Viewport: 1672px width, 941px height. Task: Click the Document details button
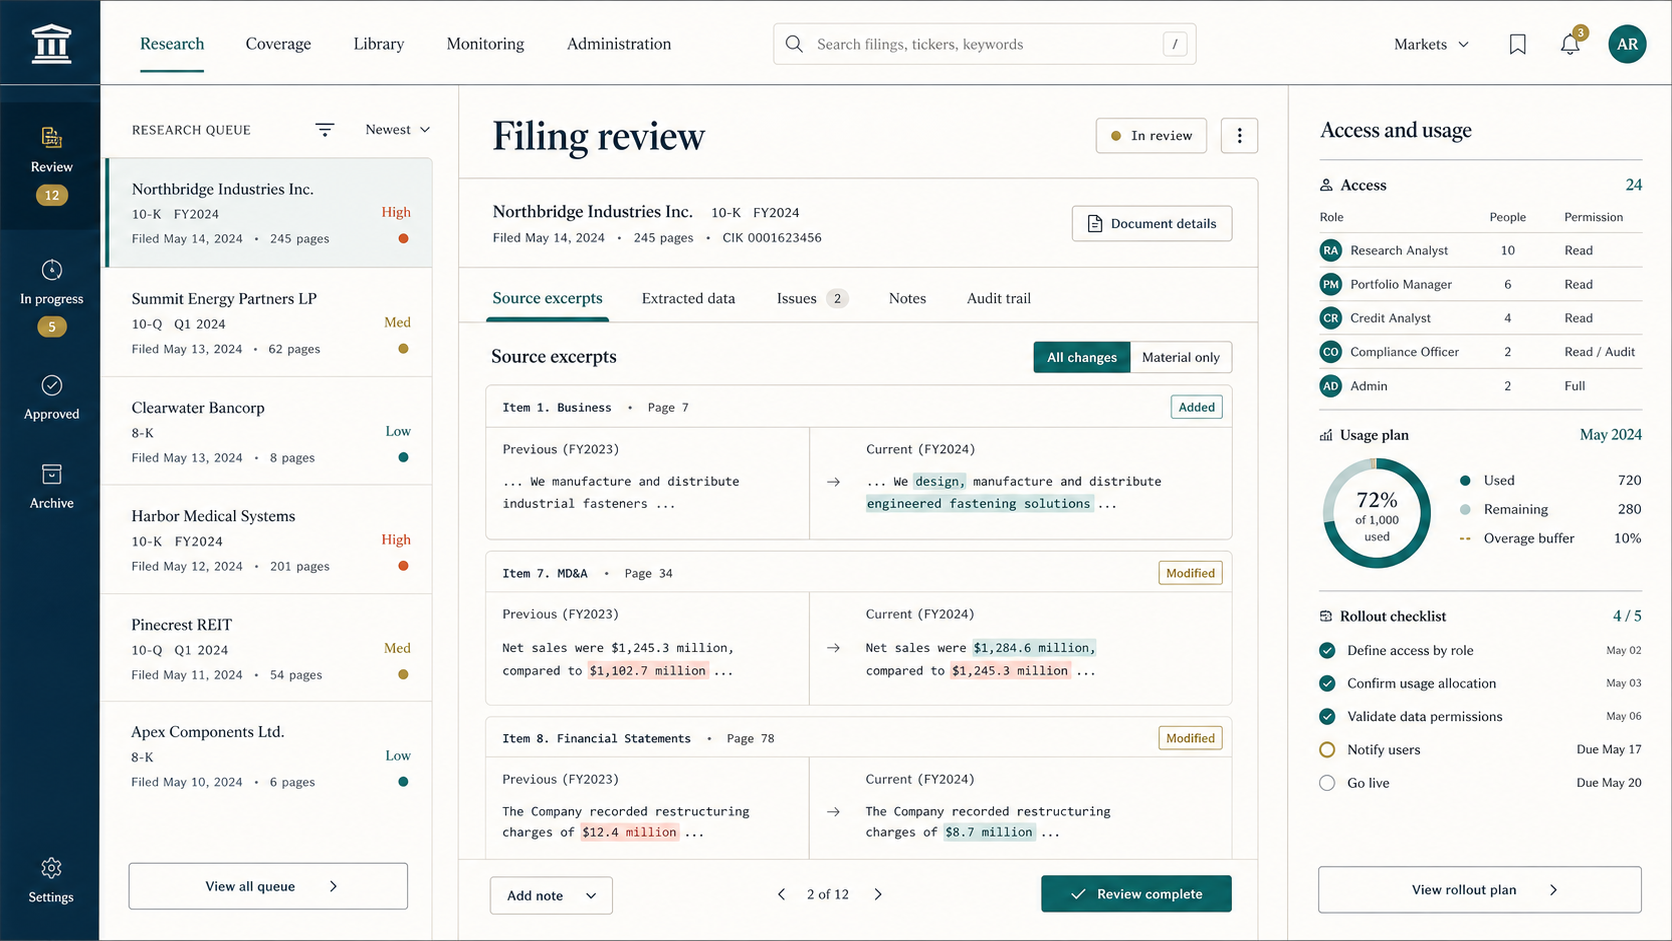click(1152, 223)
